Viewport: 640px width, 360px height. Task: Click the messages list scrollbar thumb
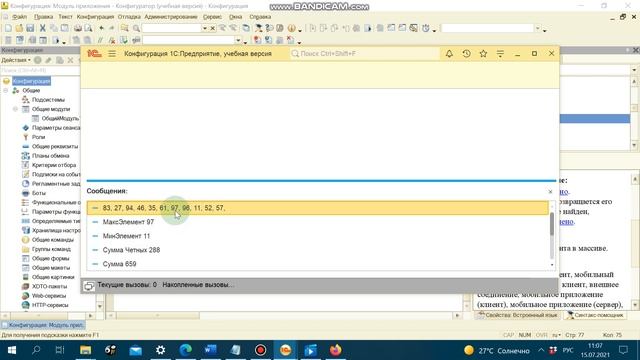pyautogui.click(x=552, y=224)
